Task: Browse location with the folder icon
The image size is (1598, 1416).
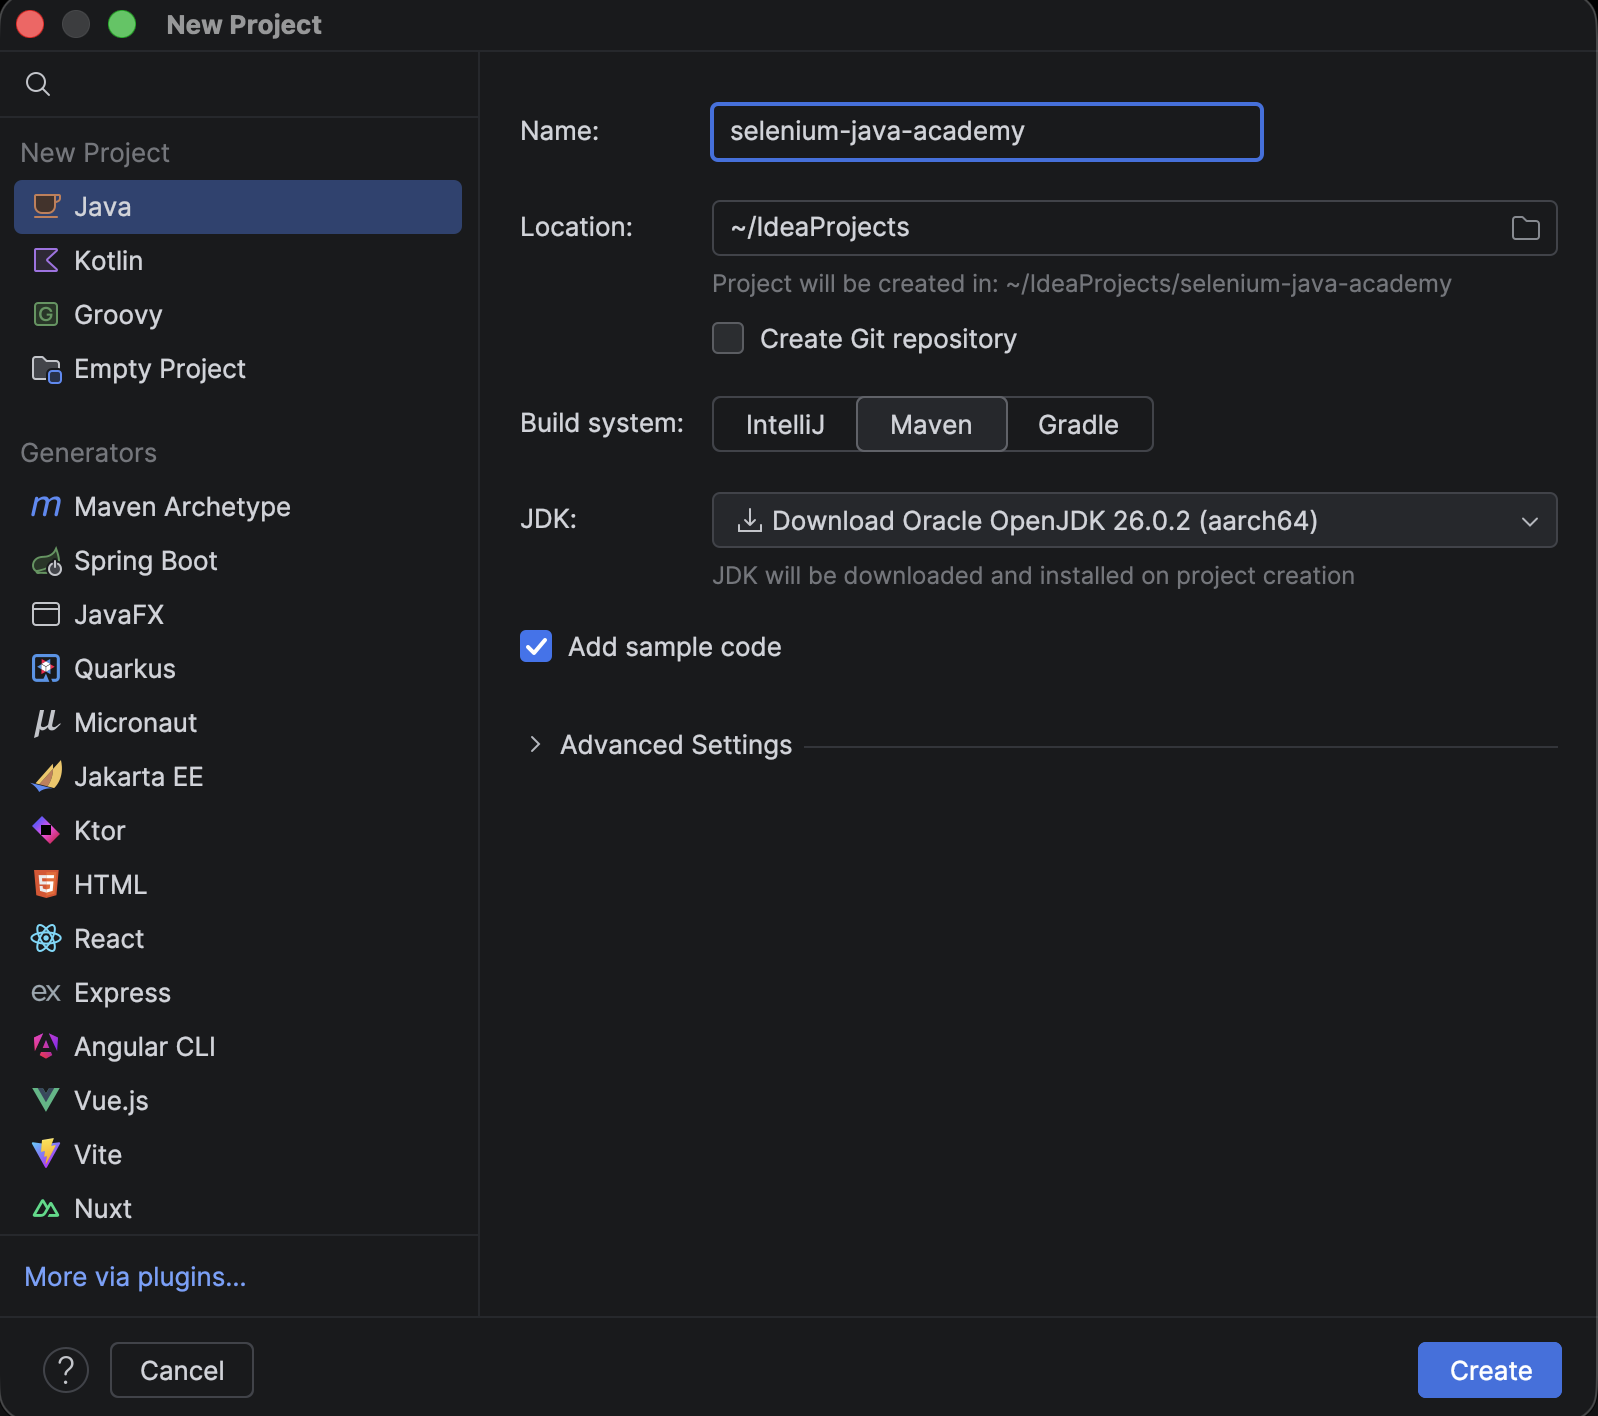Action: pyautogui.click(x=1525, y=228)
